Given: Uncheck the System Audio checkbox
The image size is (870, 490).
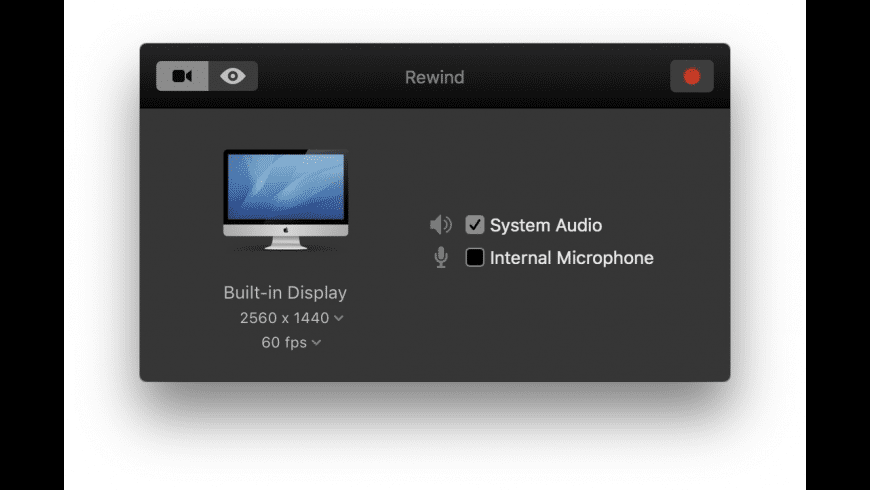Looking at the screenshot, I should coord(474,225).
